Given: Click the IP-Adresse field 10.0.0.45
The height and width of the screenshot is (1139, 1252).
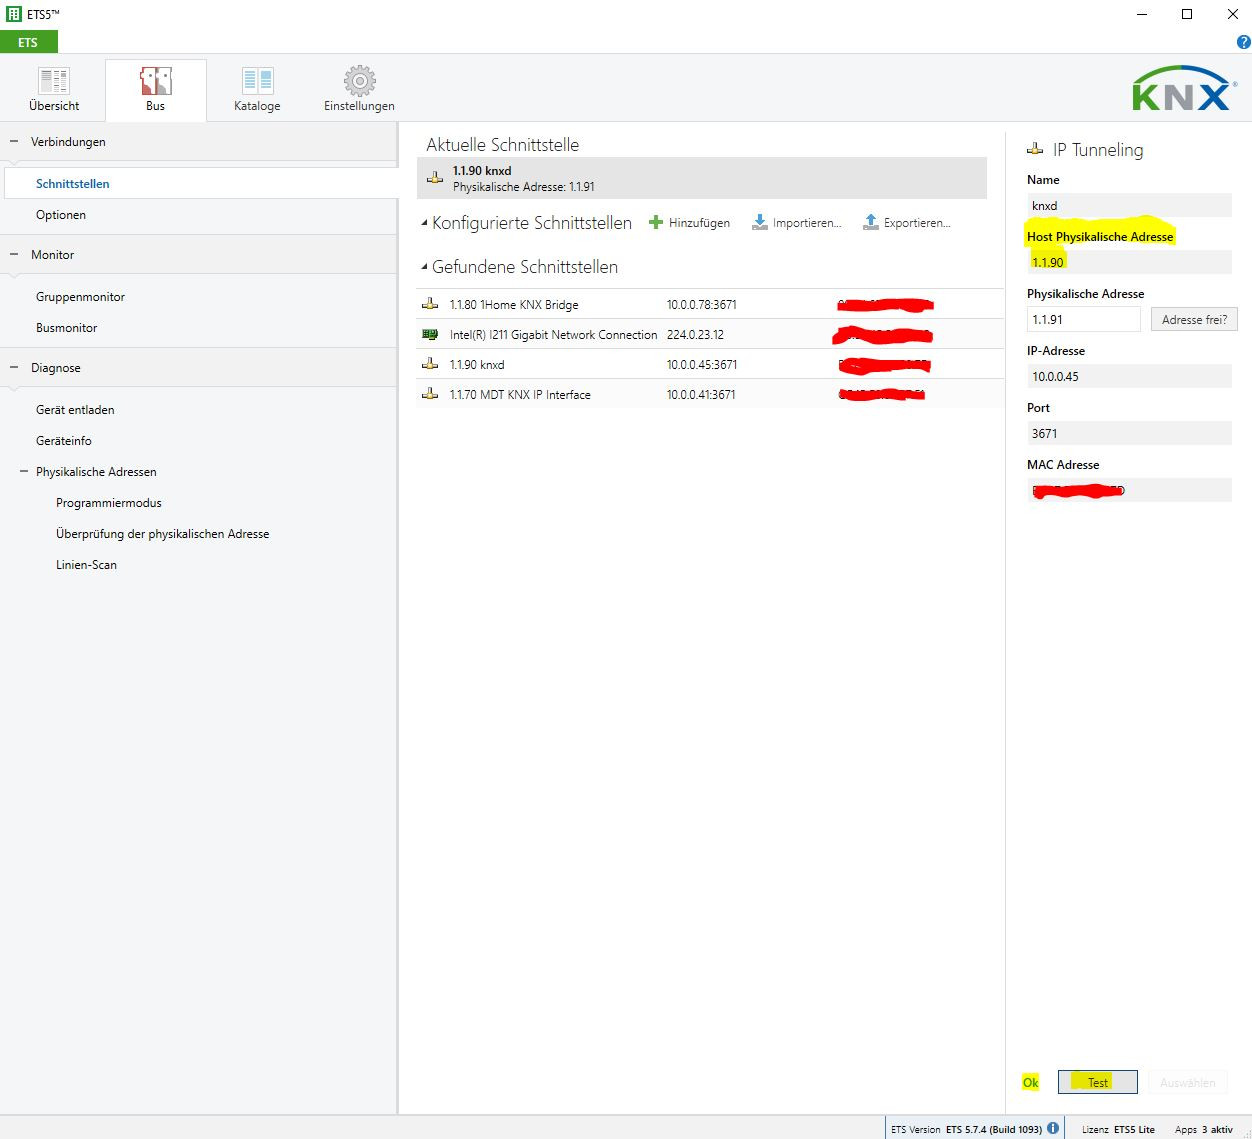Looking at the screenshot, I should [1129, 376].
